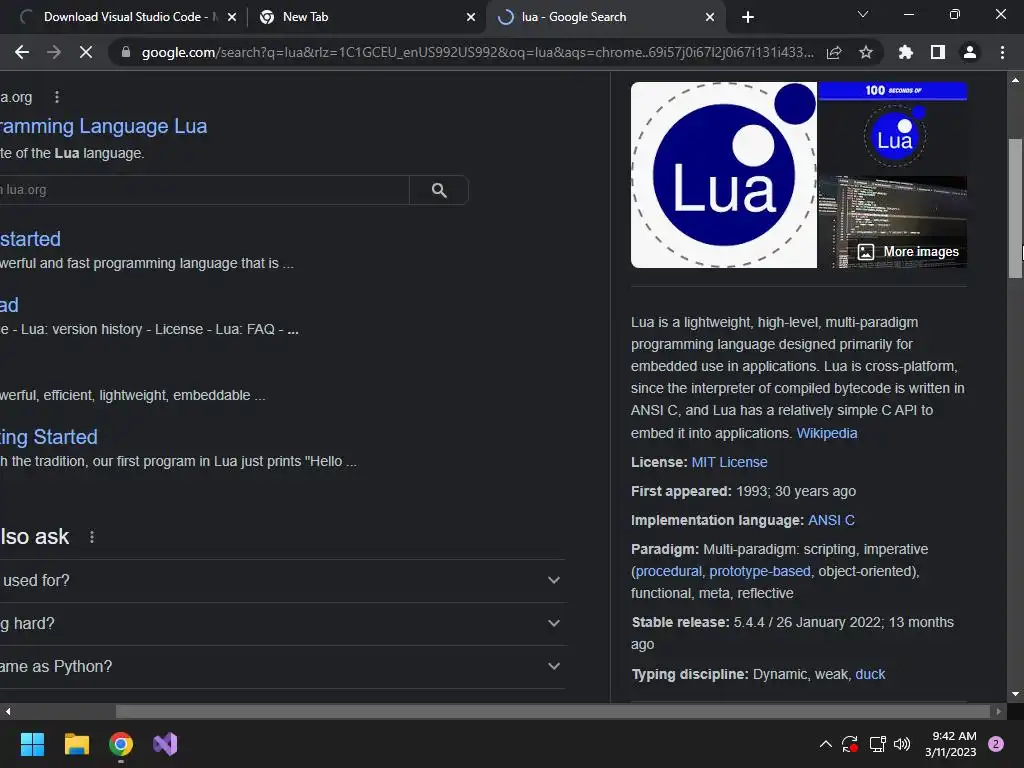Click the site lock icon in address bar

126,52
